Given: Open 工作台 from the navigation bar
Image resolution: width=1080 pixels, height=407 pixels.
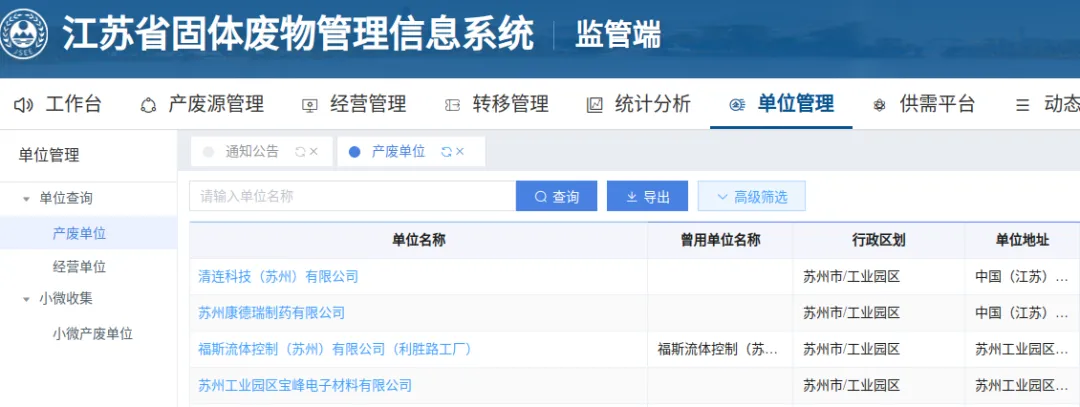Looking at the screenshot, I should (x=59, y=104).
